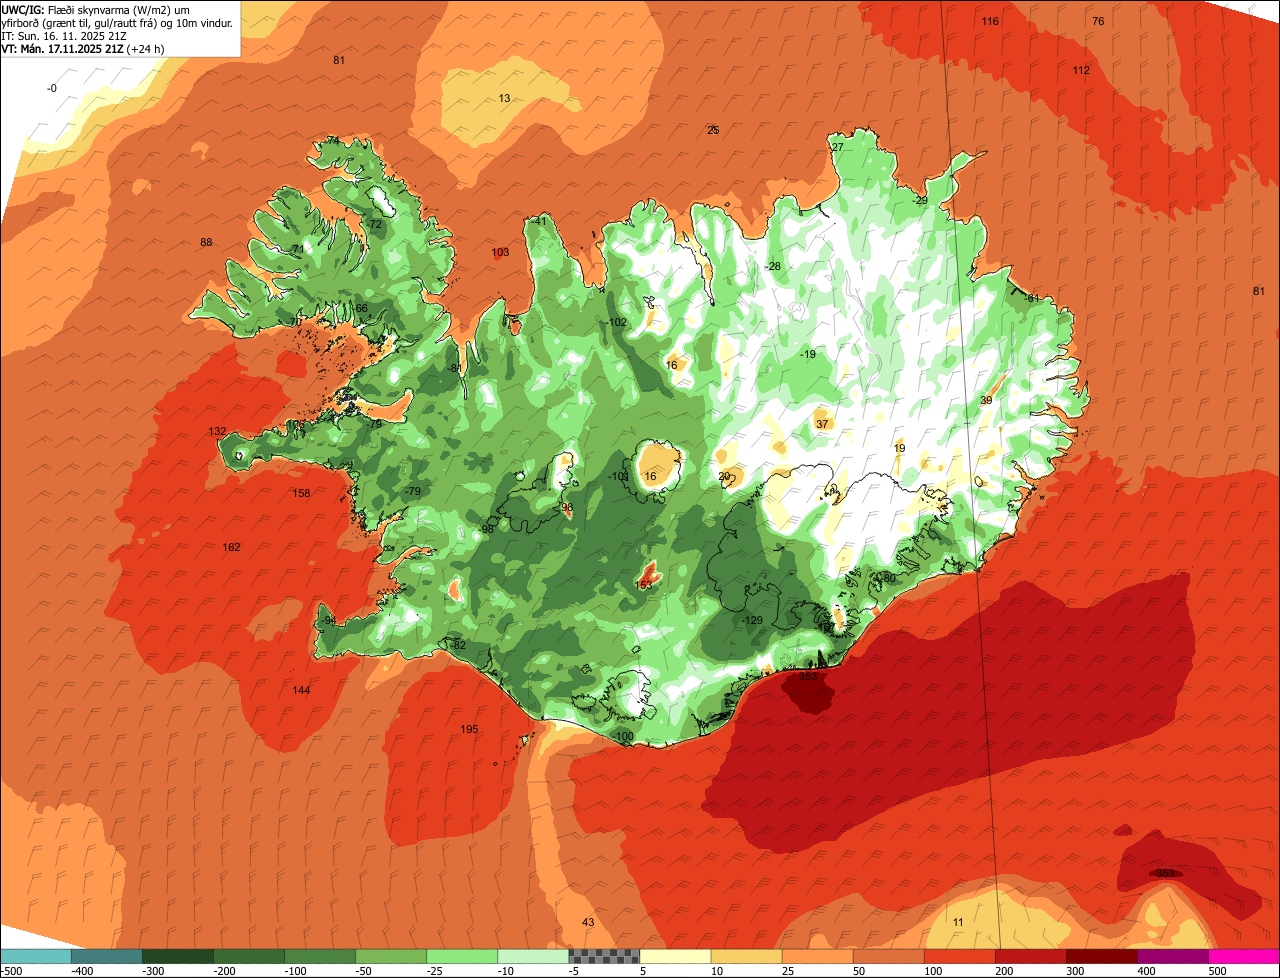The height and width of the screenshot is (978, 1280).
Task: Click the '-100' value on the south coast
Action: click(x=623, y=737)
